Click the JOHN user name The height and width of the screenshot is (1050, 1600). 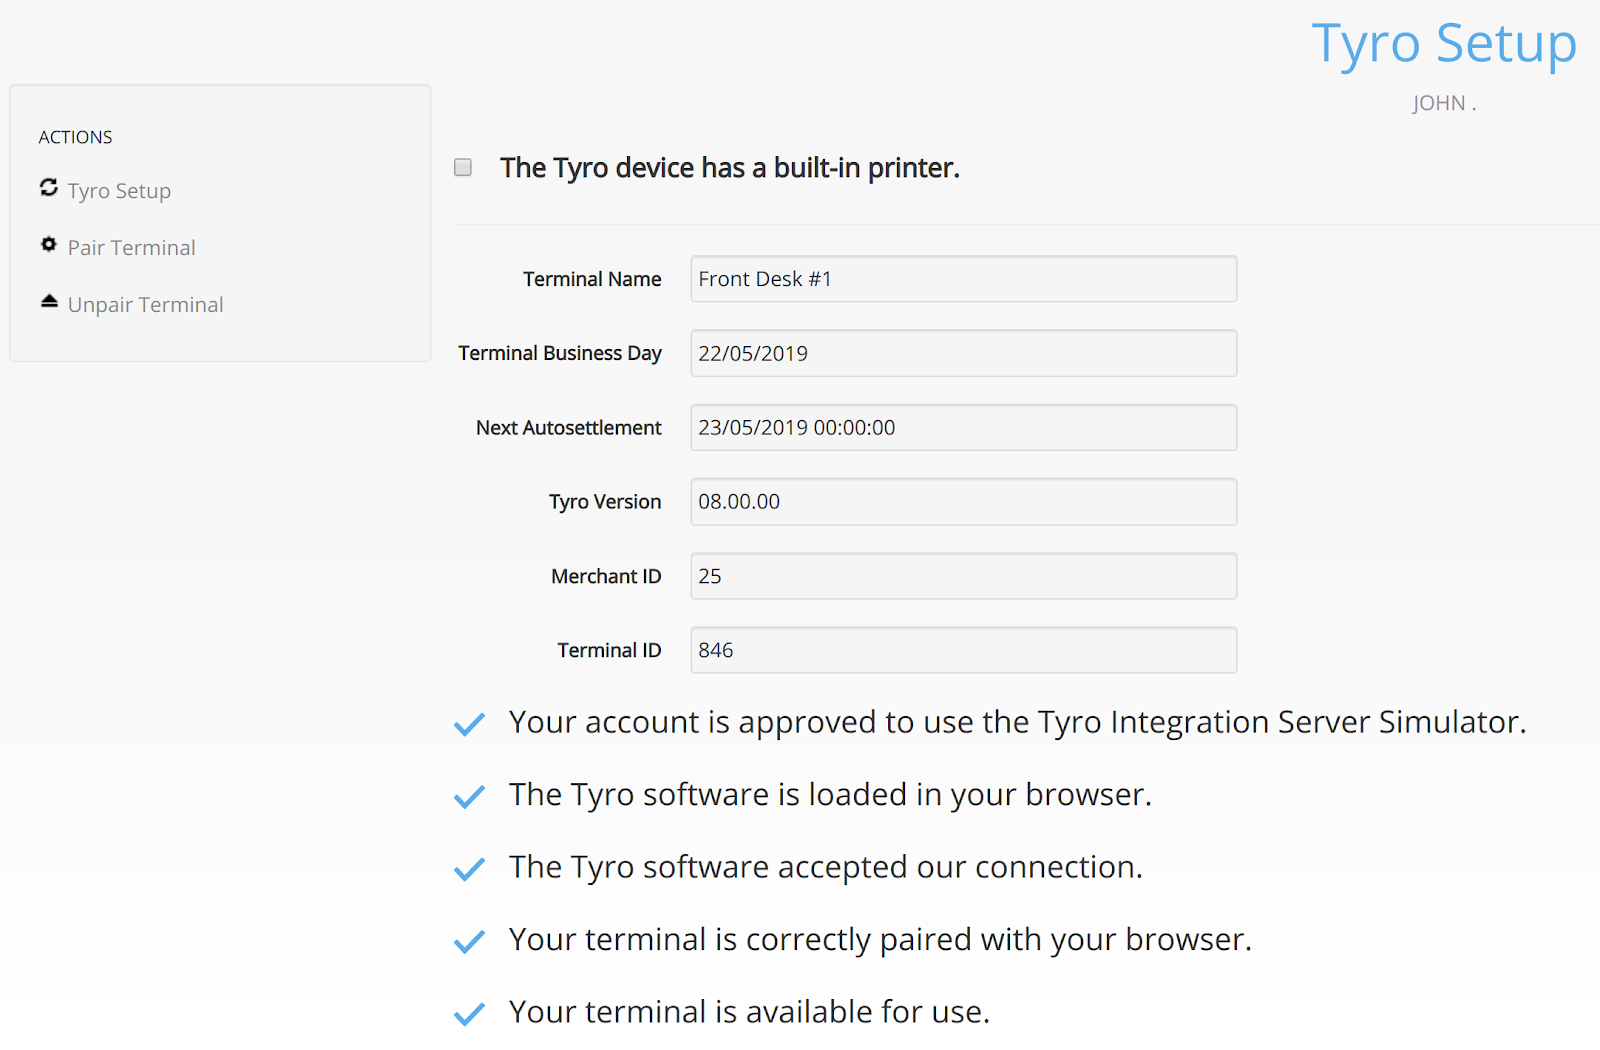[1444, 103]
